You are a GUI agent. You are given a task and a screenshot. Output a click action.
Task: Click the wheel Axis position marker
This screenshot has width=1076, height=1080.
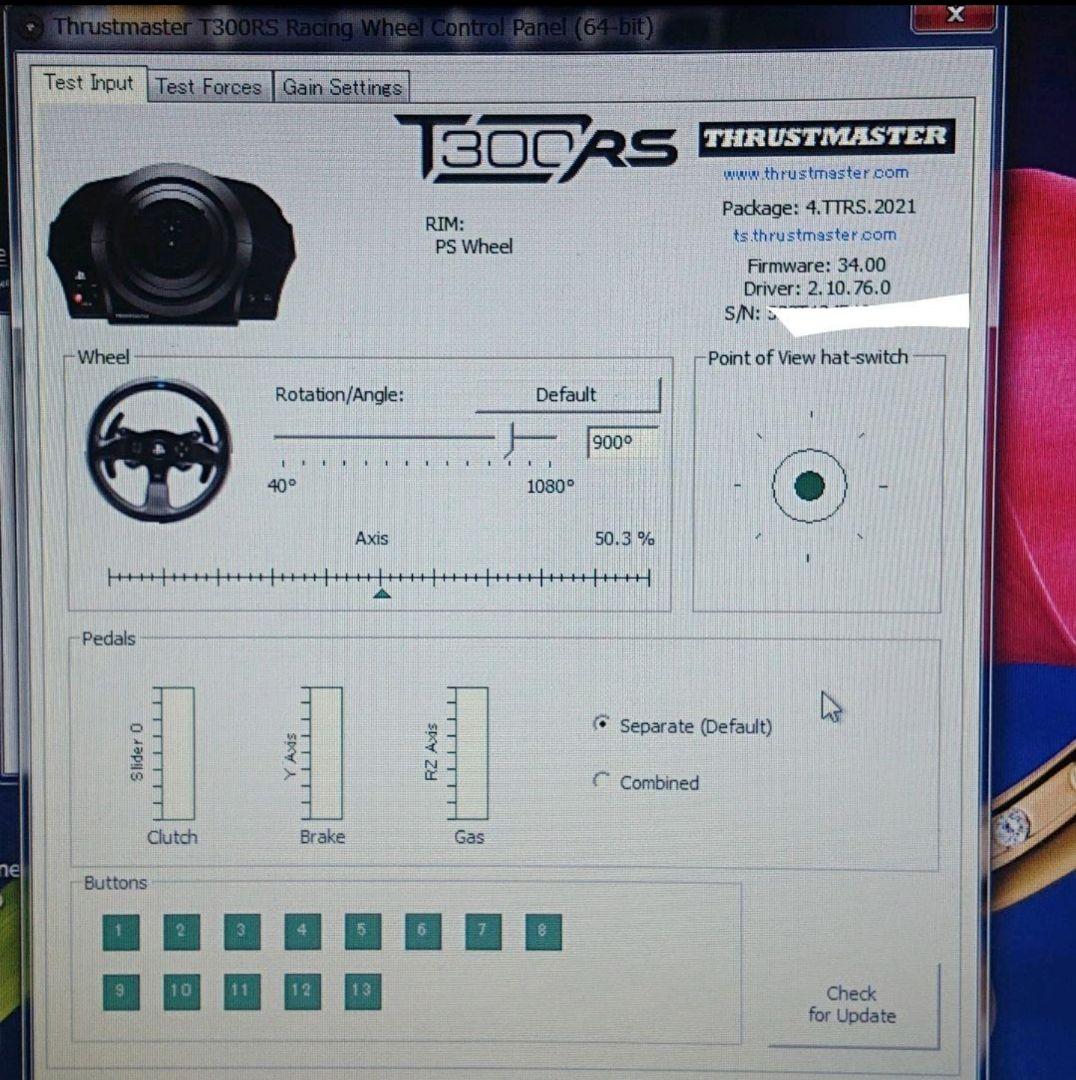point(383,592)
